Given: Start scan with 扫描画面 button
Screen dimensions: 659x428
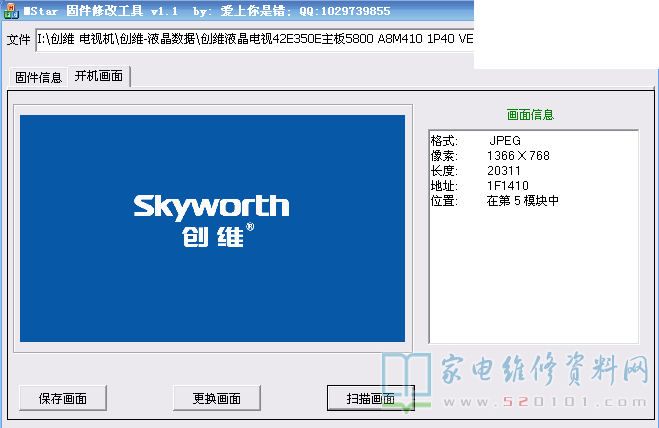Looking at the screenshot, I should [370, 398].
